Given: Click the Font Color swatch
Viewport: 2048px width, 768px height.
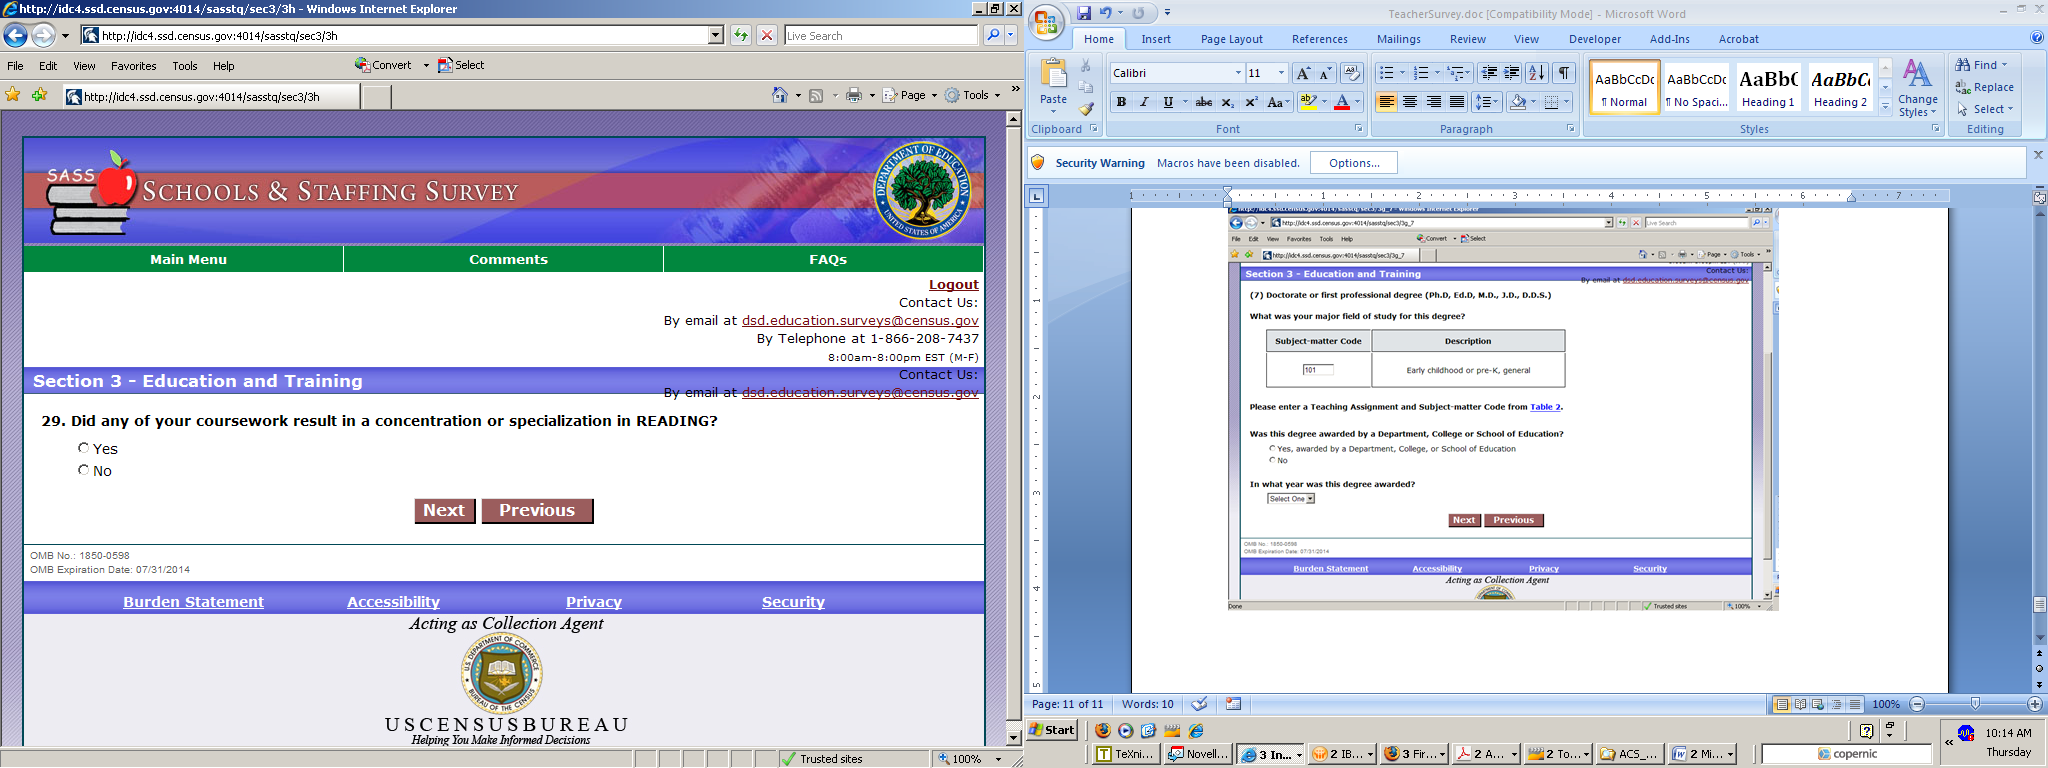Looking at the screenshot, I should click(1341, 102).
